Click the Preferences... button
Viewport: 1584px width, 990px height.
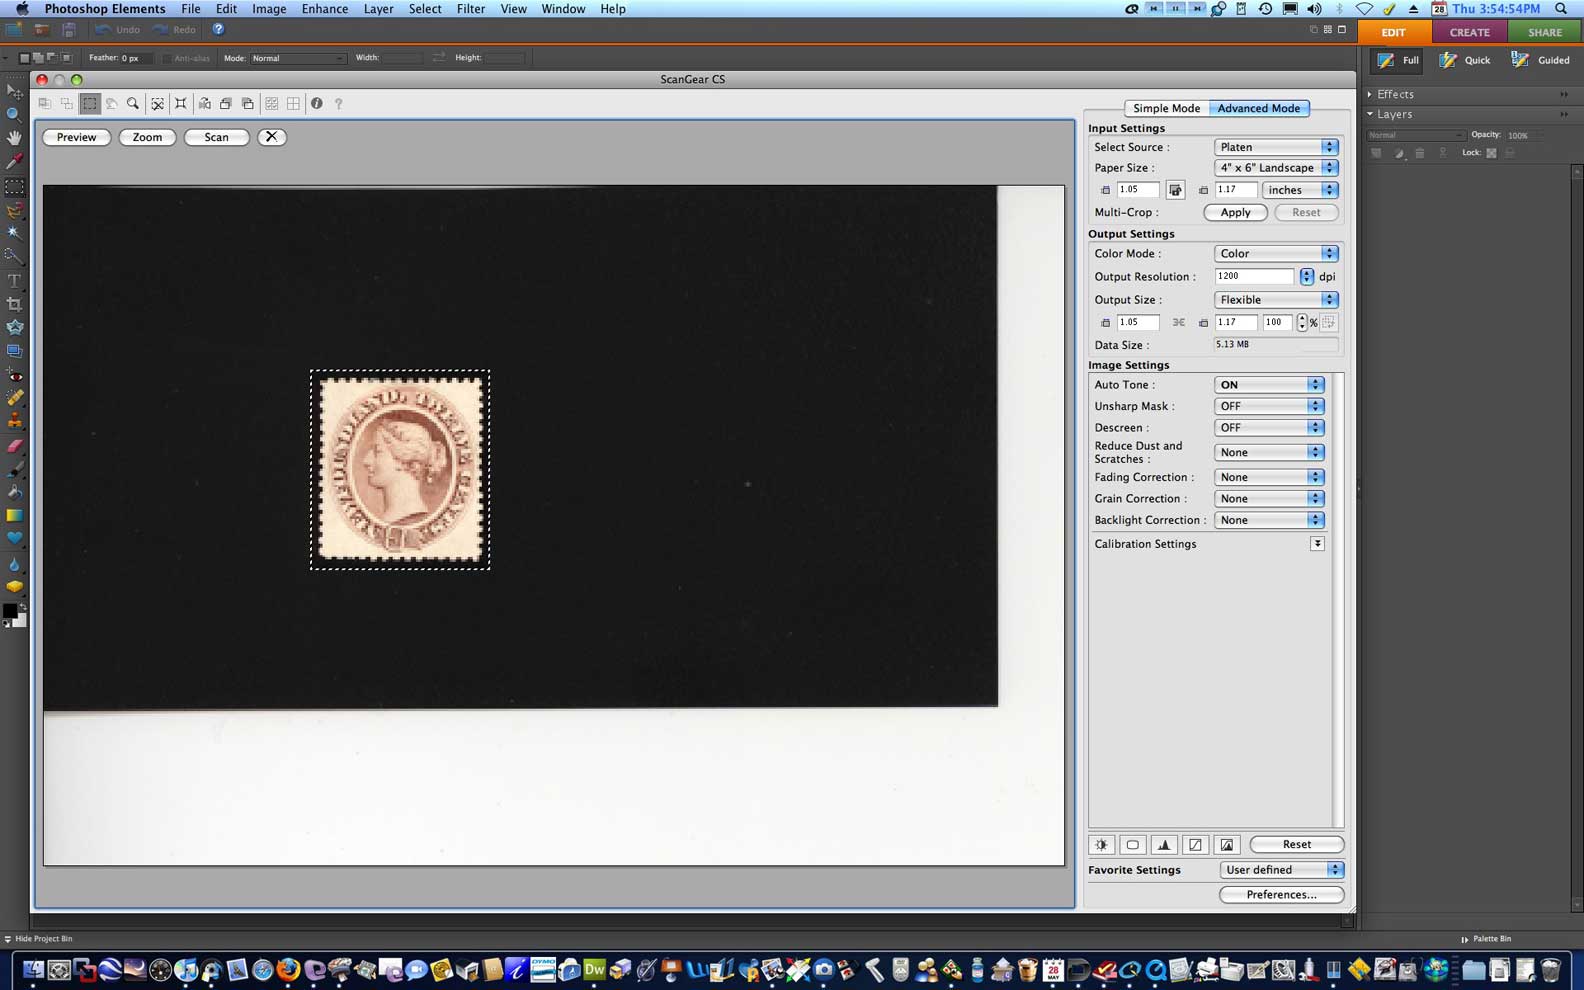click(x=1280, y=895)
